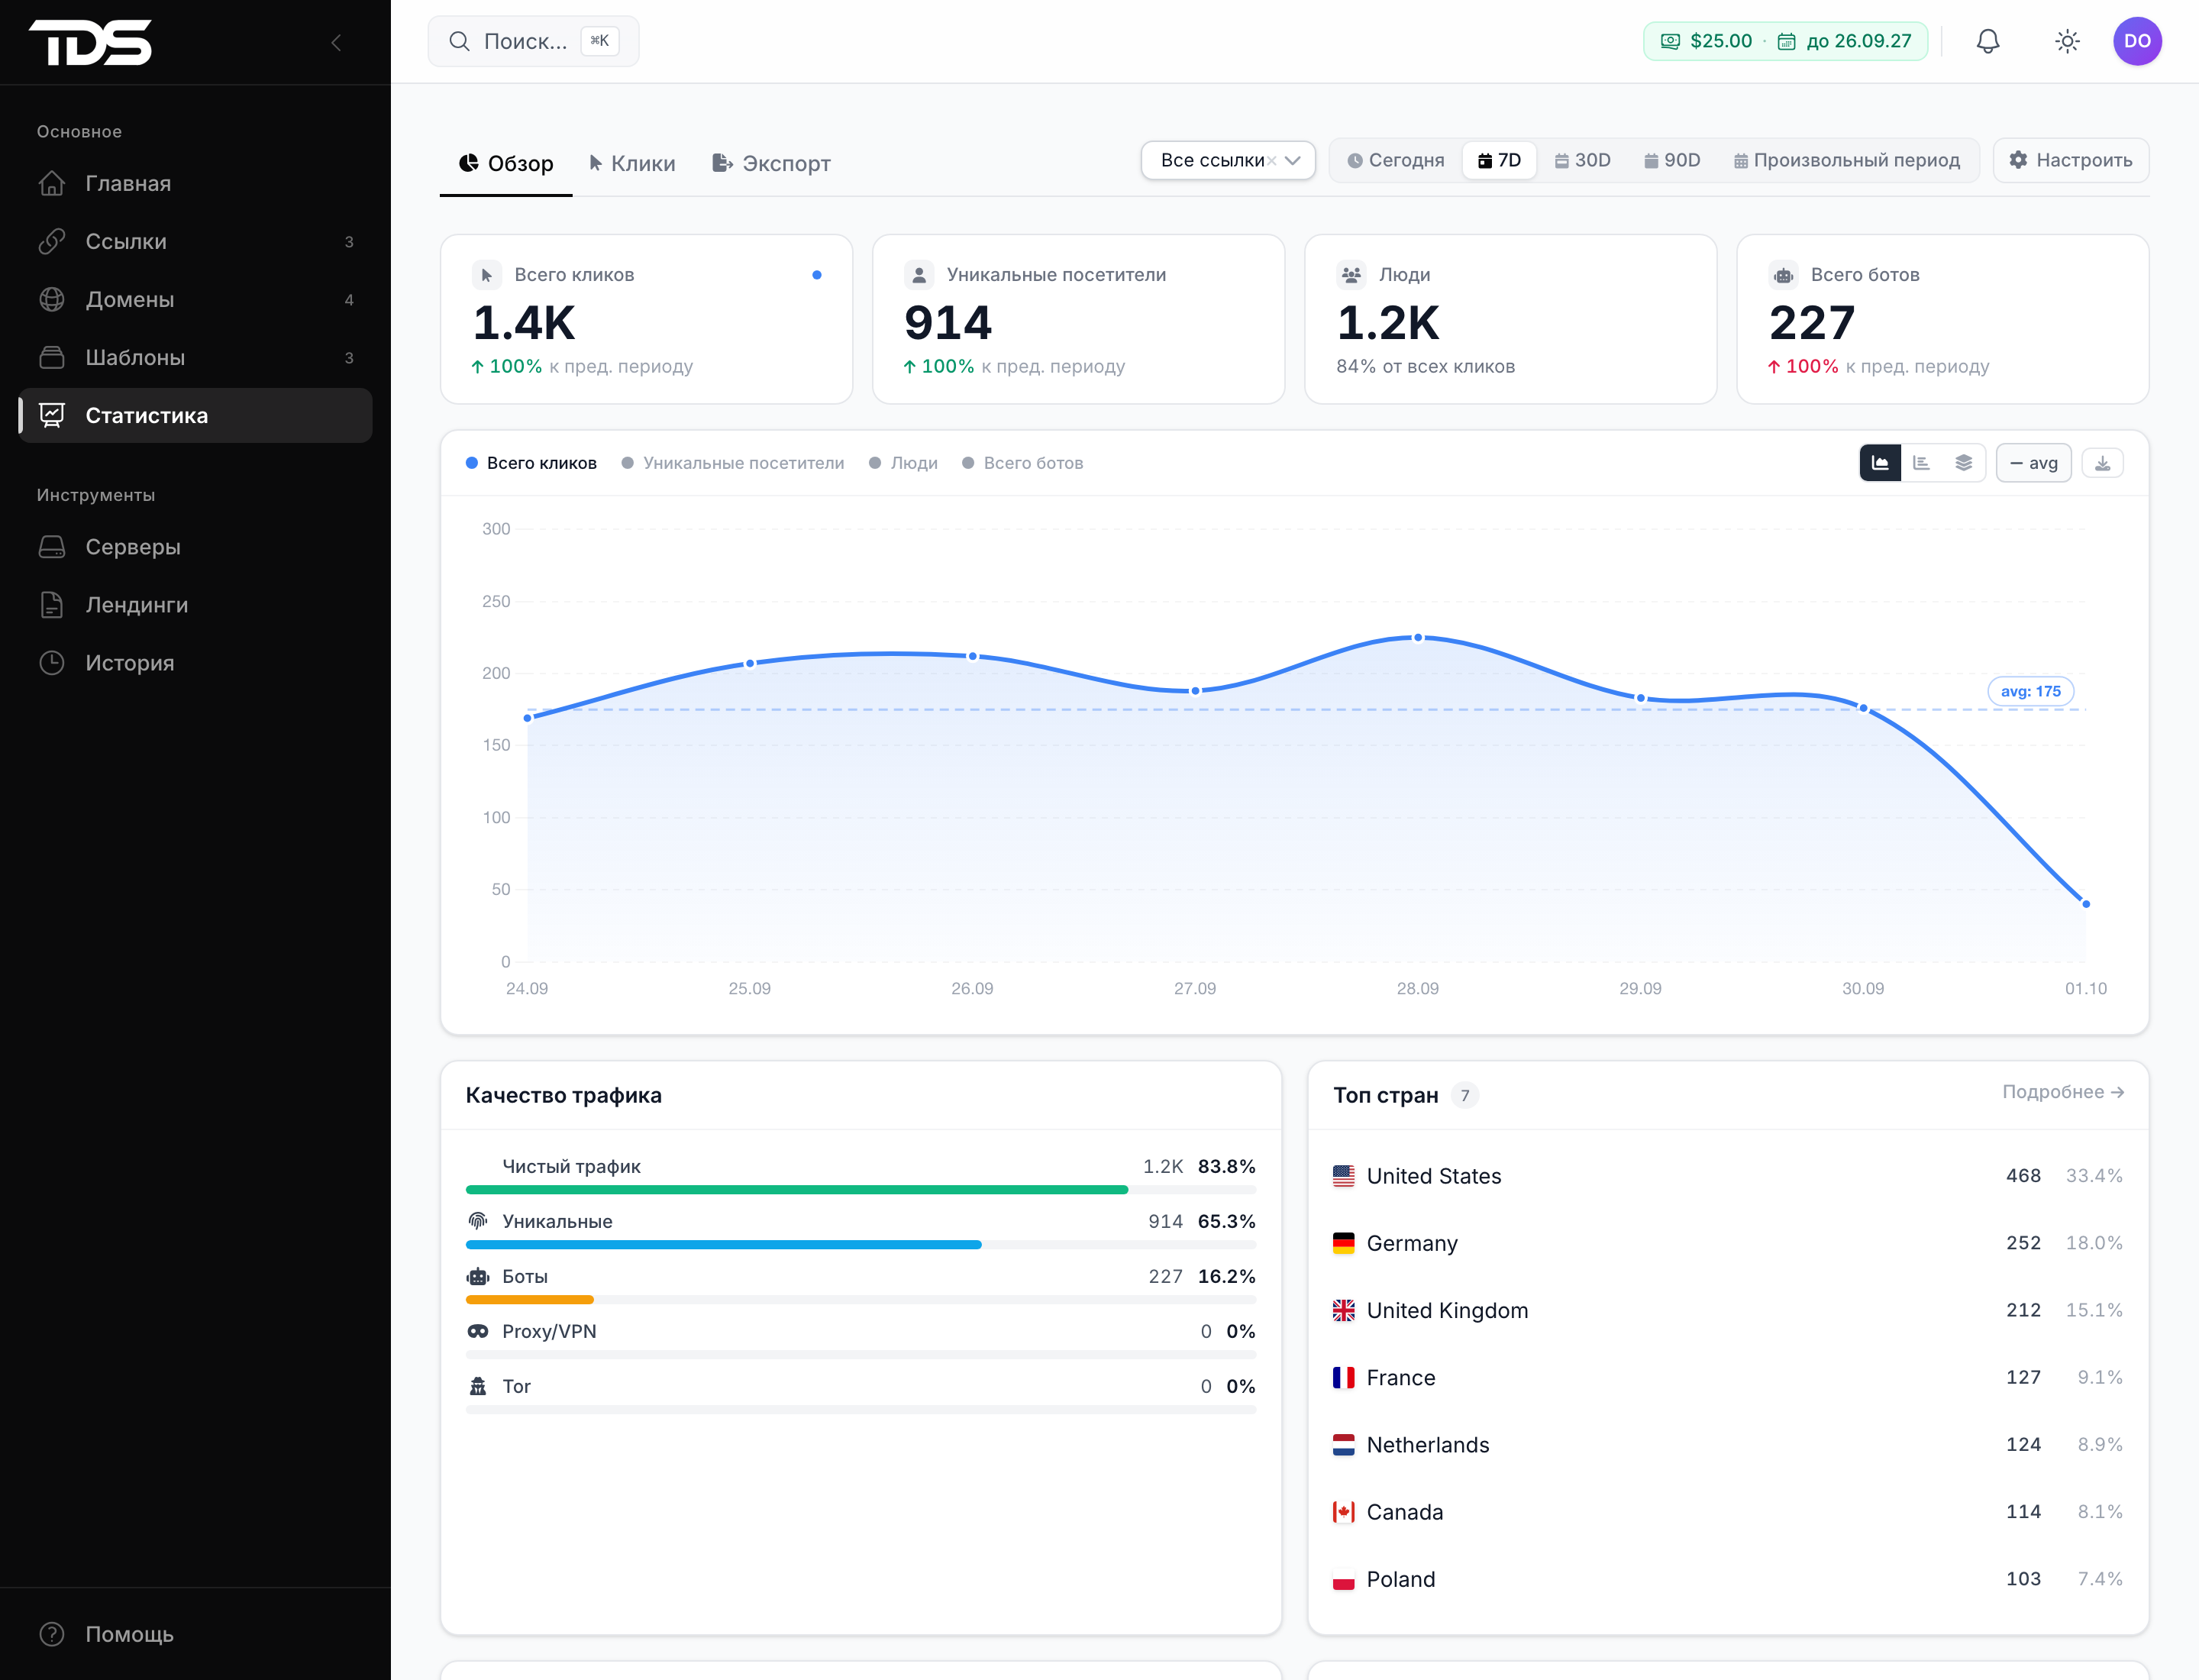
Task: Toggle the Всего ботов chart series
Action: 1022,463
